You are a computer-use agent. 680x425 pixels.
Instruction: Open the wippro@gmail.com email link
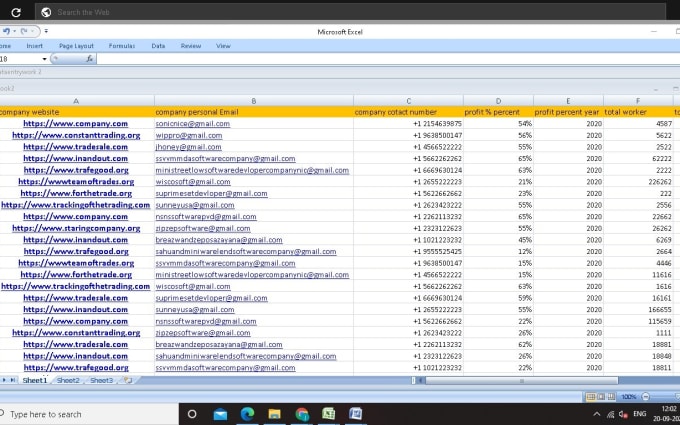pyautogui.click(x=189, y=135)
